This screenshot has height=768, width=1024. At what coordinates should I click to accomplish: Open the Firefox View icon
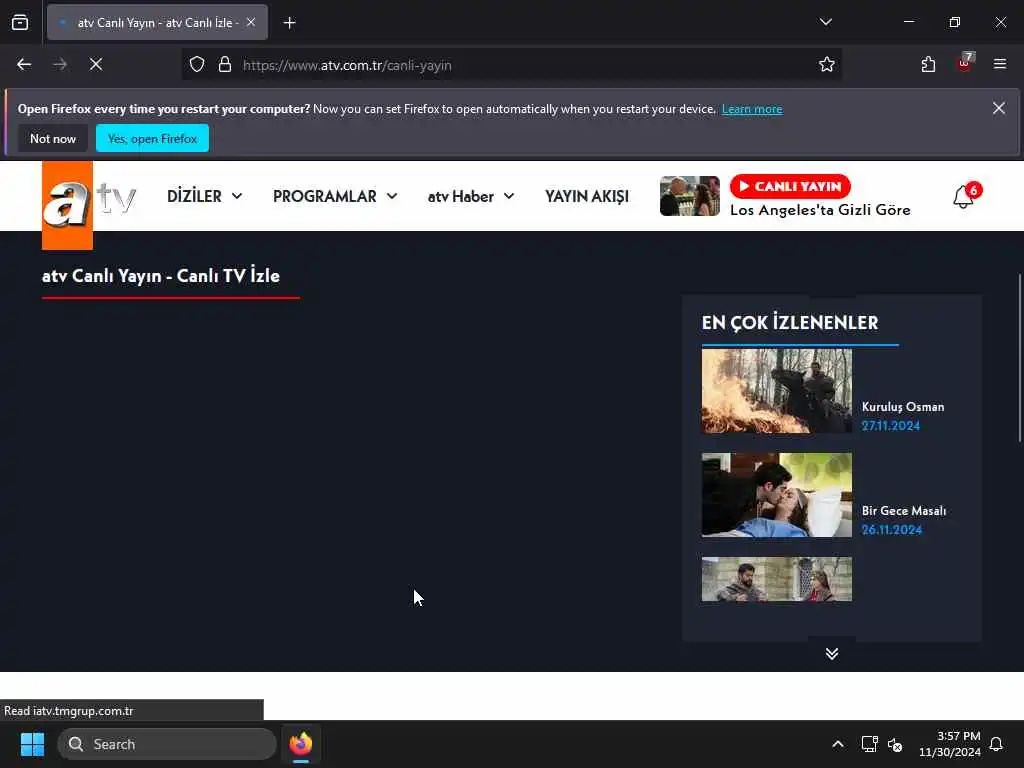pyautogui.click(x=20, y=22)
